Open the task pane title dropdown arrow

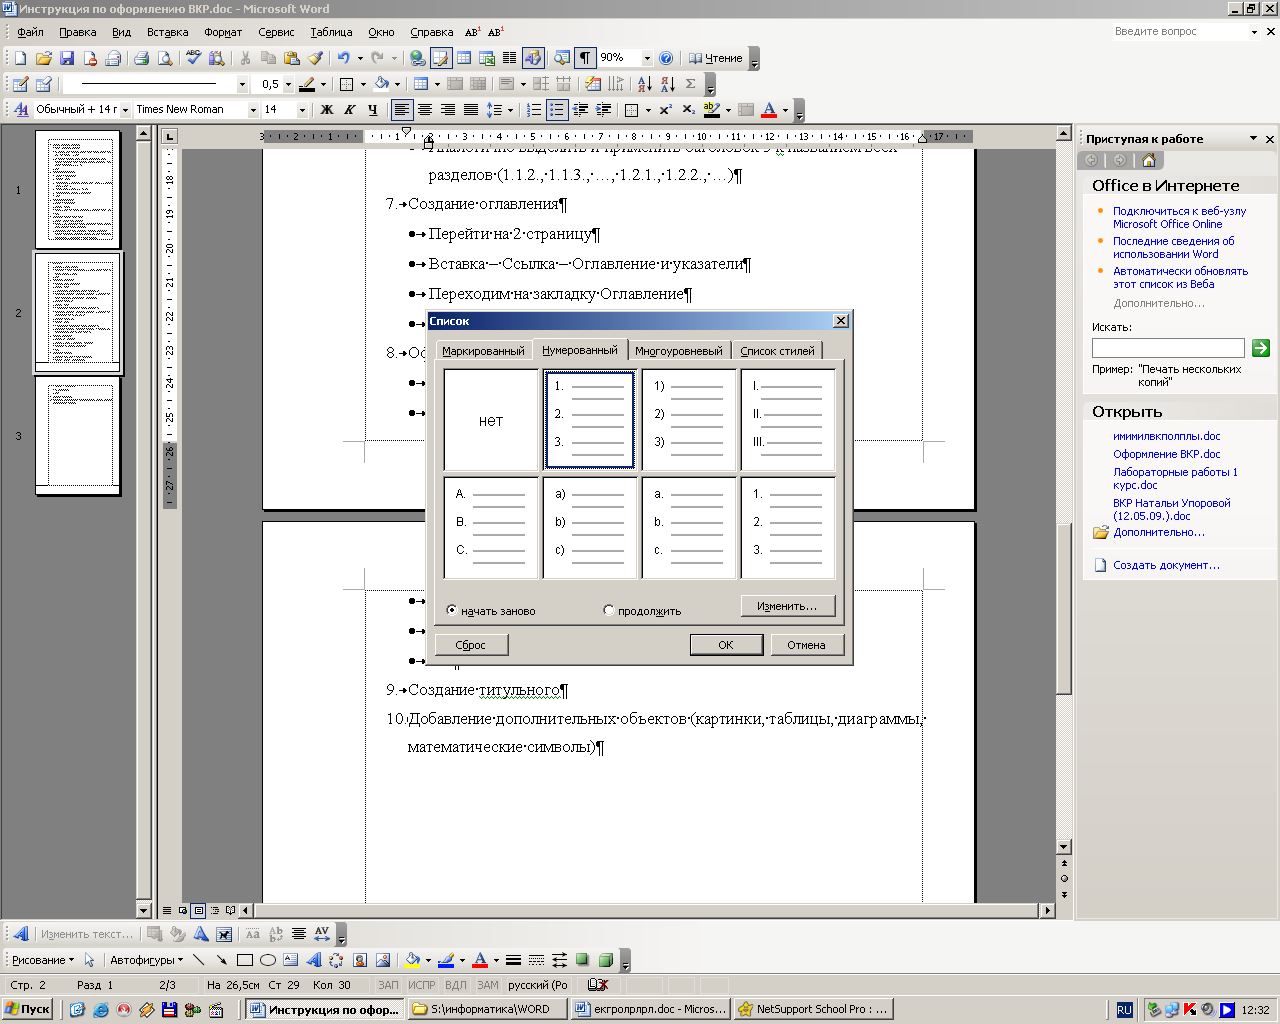pyautogui.click(x=1253, y=139)
